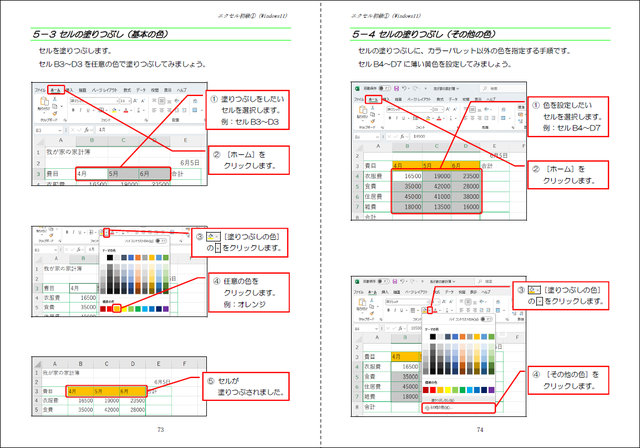Click cell 住居費 in 5-4 step ③ screenshot
Viewport: 640px width, 448px height.
[377, 386]
